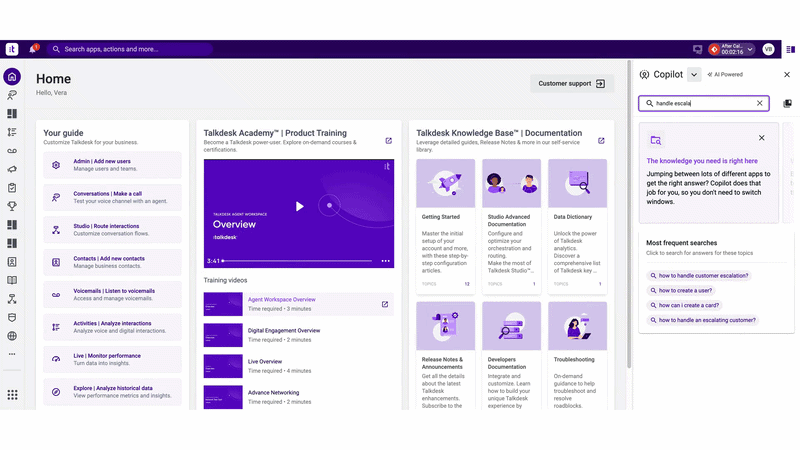Image resolution: width=800 pixels, height=450 pixels.
Task: Click the Home icon in sidebar
Action: (x=12, y=77)
